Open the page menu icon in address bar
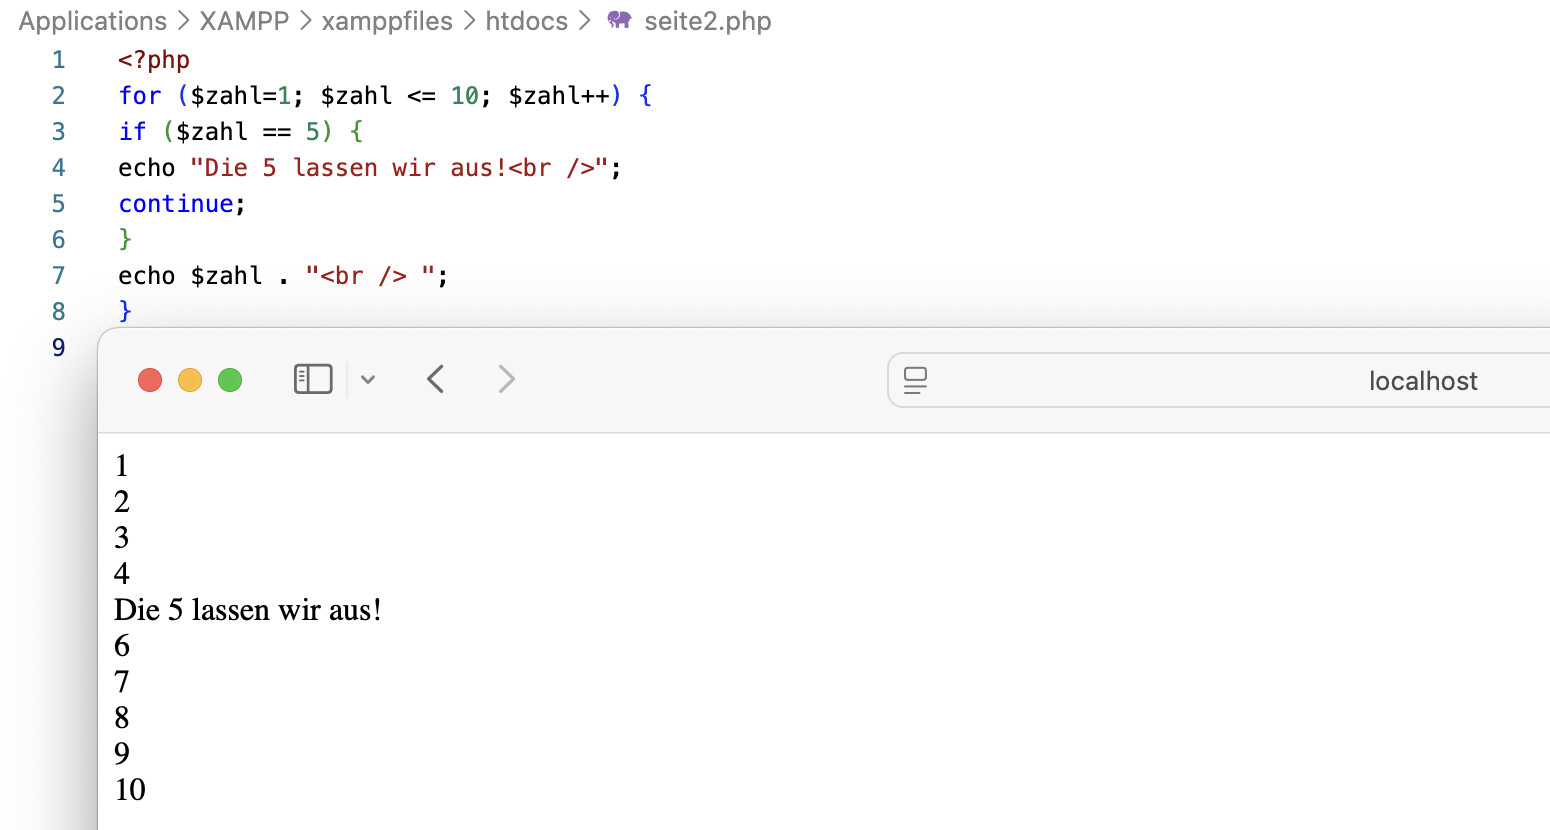This screenshot has height=830, width=1550. point(915,380)
